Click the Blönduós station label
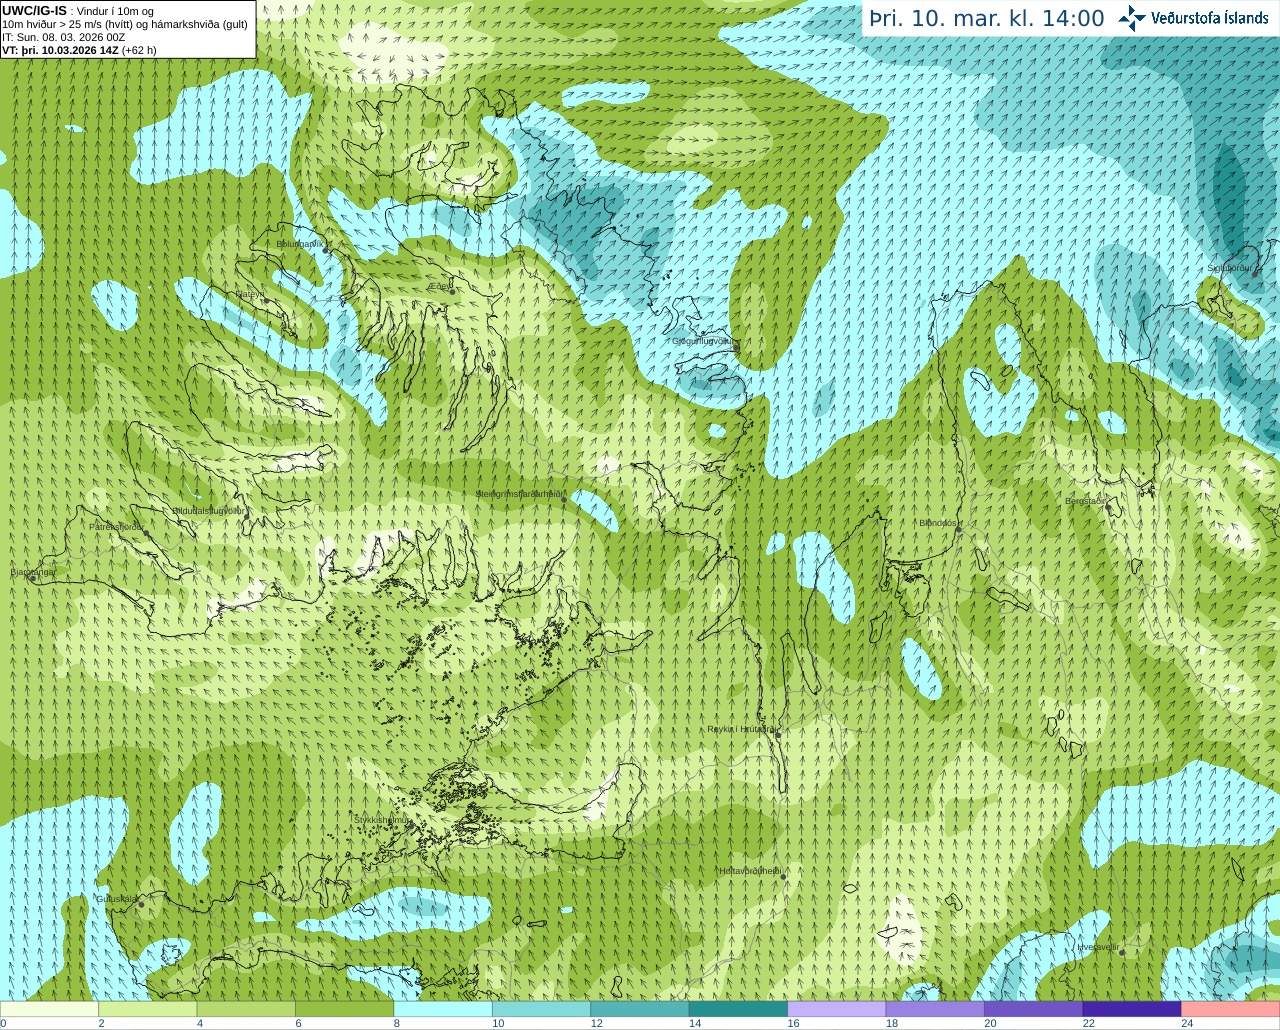This screenshot has height=1030, width=1280. click(x=939, y=522)
